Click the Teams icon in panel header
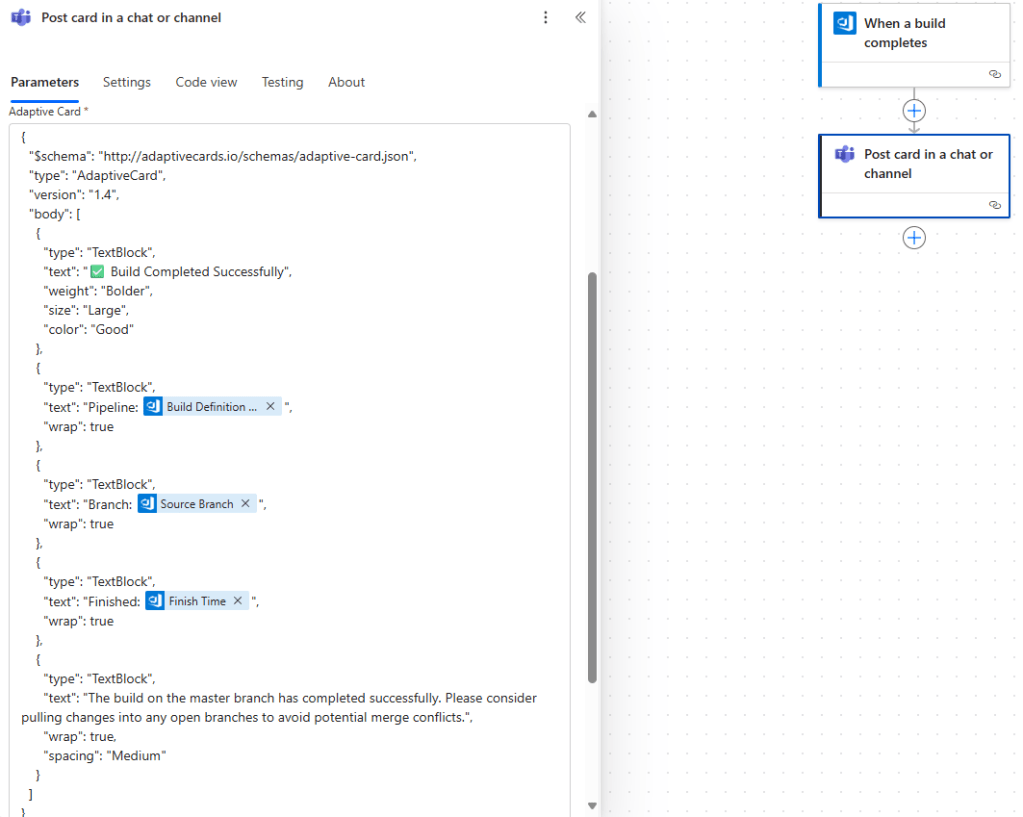The height and width of the screenshot is (817, 1023). pyautogui.click(x=20, y=18)
